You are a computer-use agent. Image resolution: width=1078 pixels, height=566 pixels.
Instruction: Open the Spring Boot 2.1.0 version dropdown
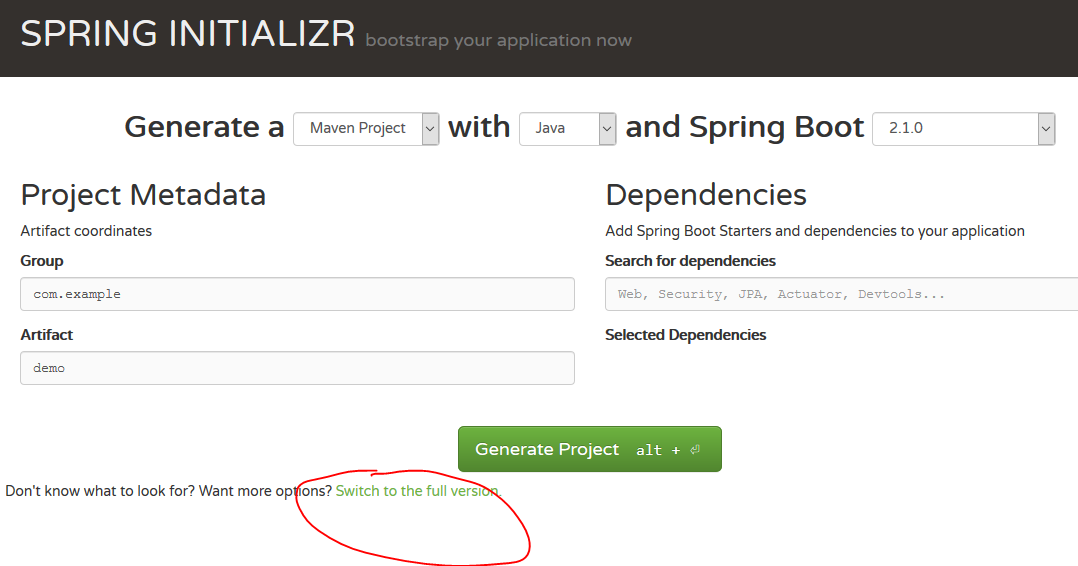963,129
